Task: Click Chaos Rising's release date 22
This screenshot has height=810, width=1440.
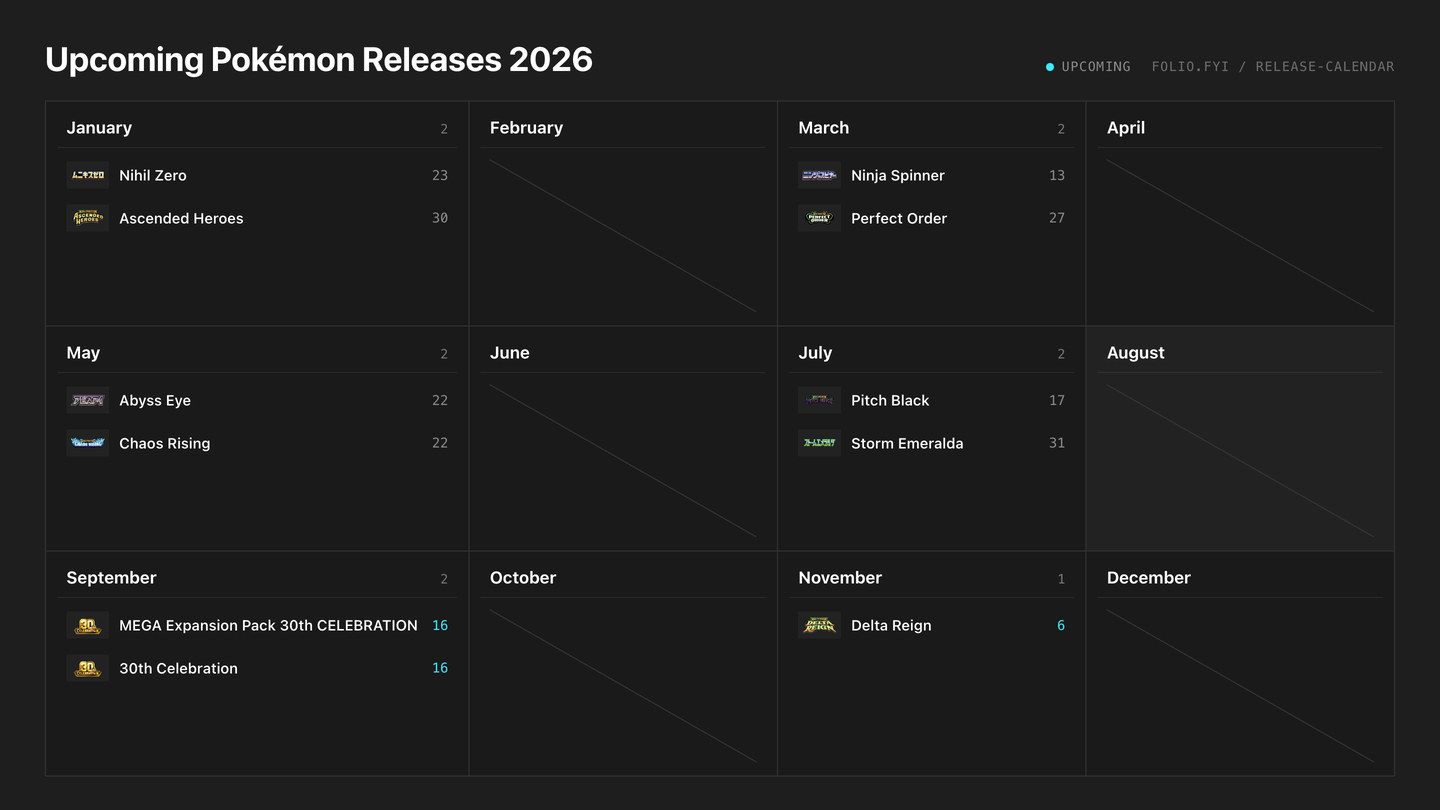Action: coord(440,443)
